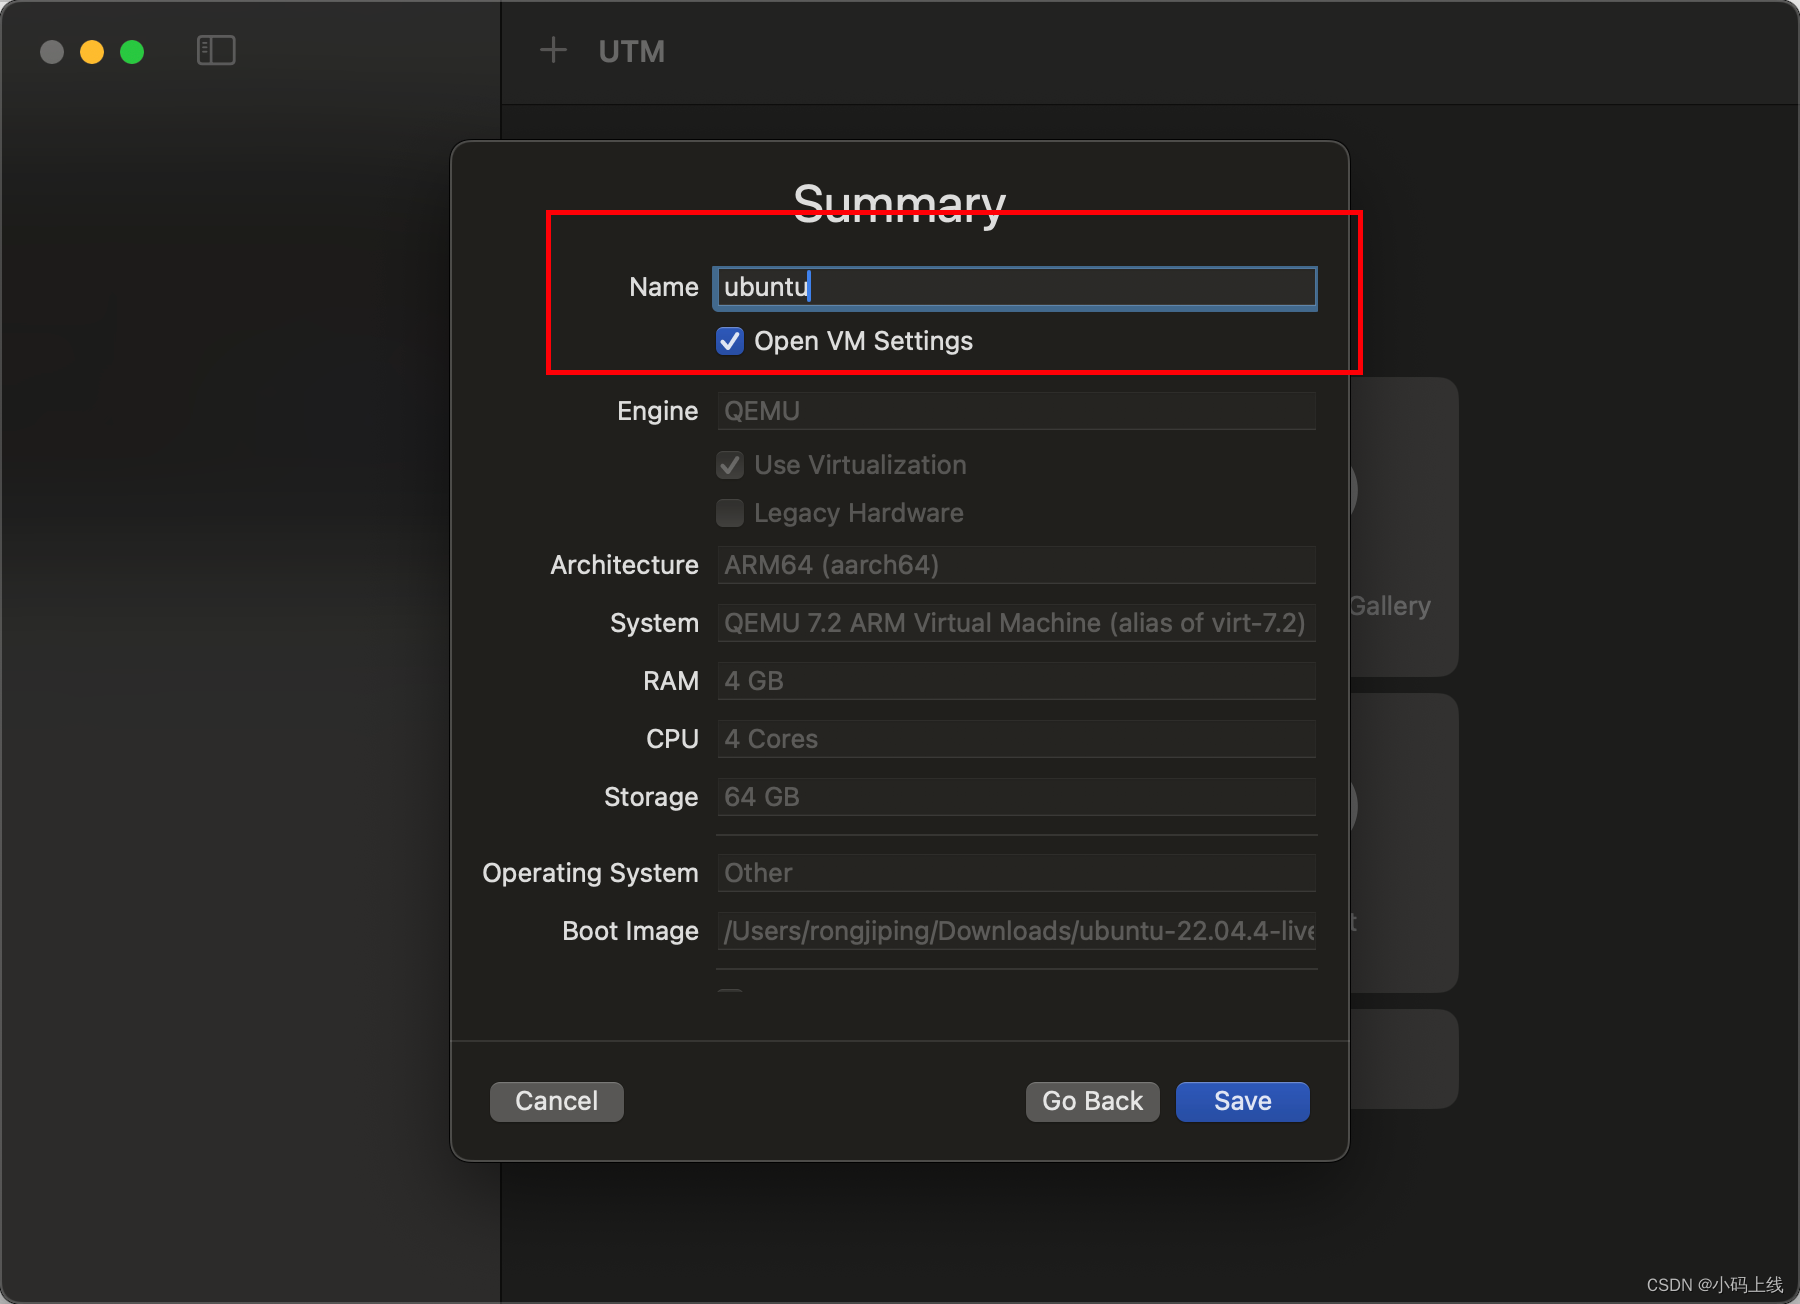Screen dimensions: 1800x1304
Task: Click the Operating System field showing Other
Action: point(1016,873)
